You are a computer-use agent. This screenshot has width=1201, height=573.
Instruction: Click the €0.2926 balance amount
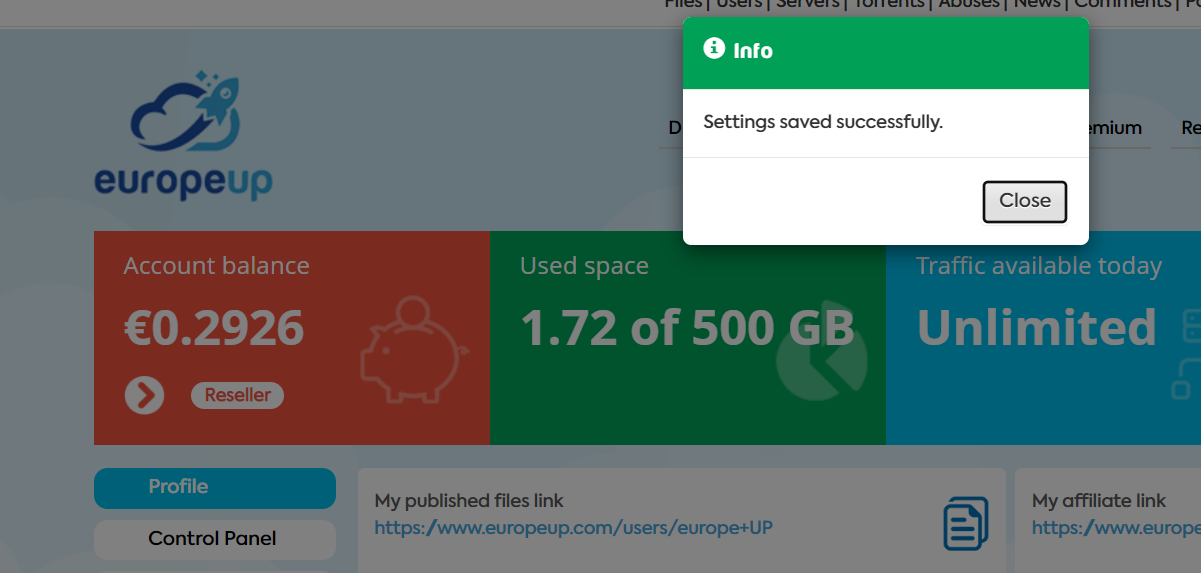(214, 327)
